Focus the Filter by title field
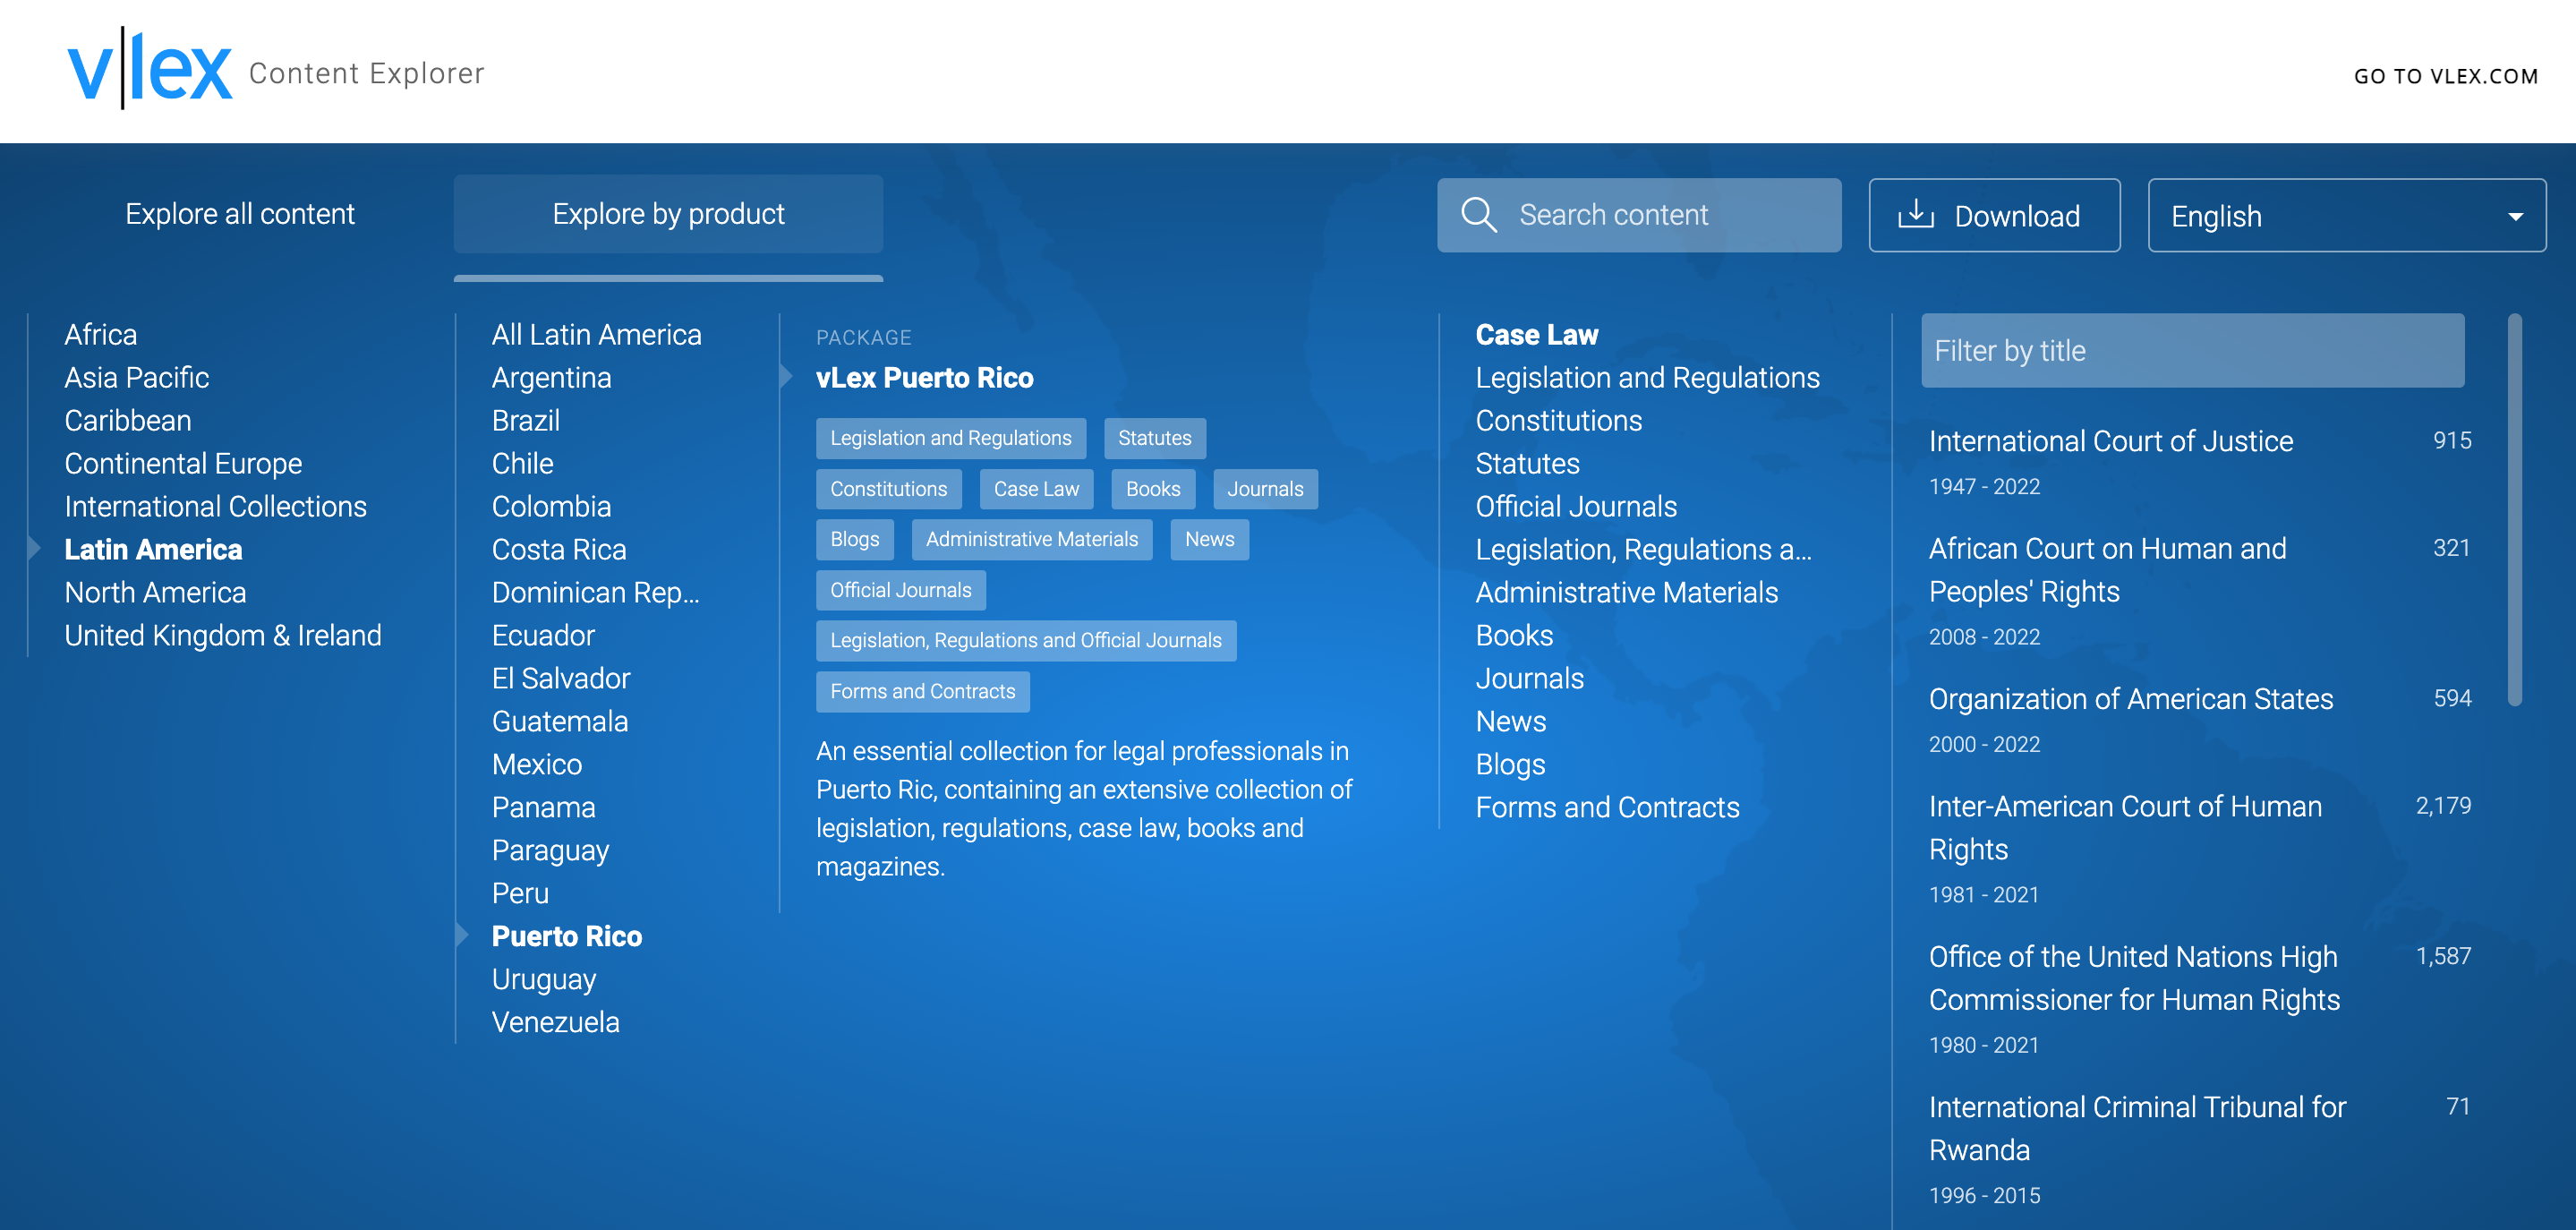 (x=2192, y=350)
